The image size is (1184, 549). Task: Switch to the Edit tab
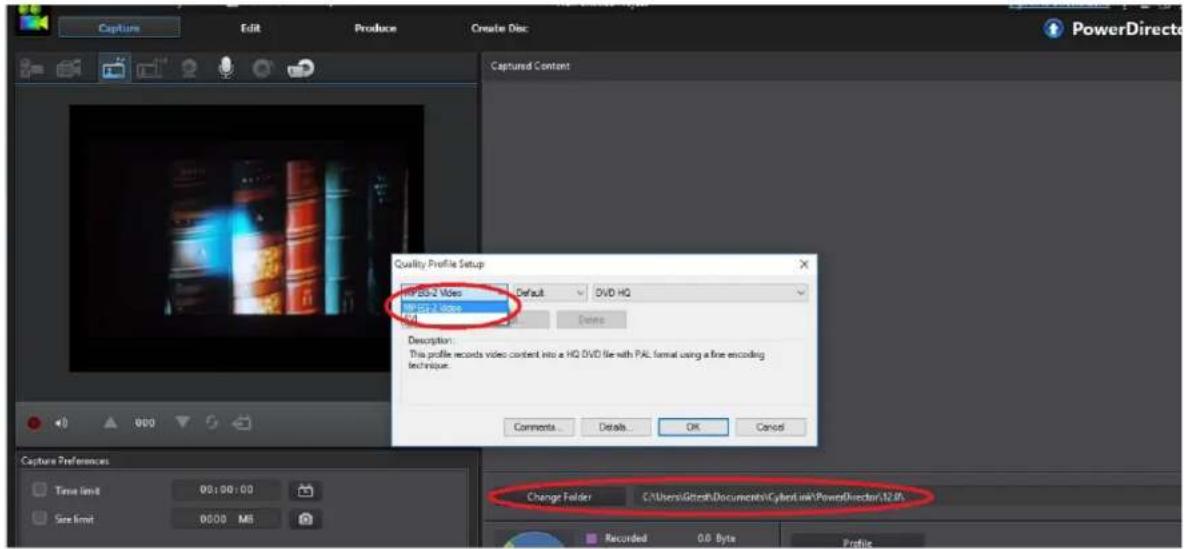point(251,28)
